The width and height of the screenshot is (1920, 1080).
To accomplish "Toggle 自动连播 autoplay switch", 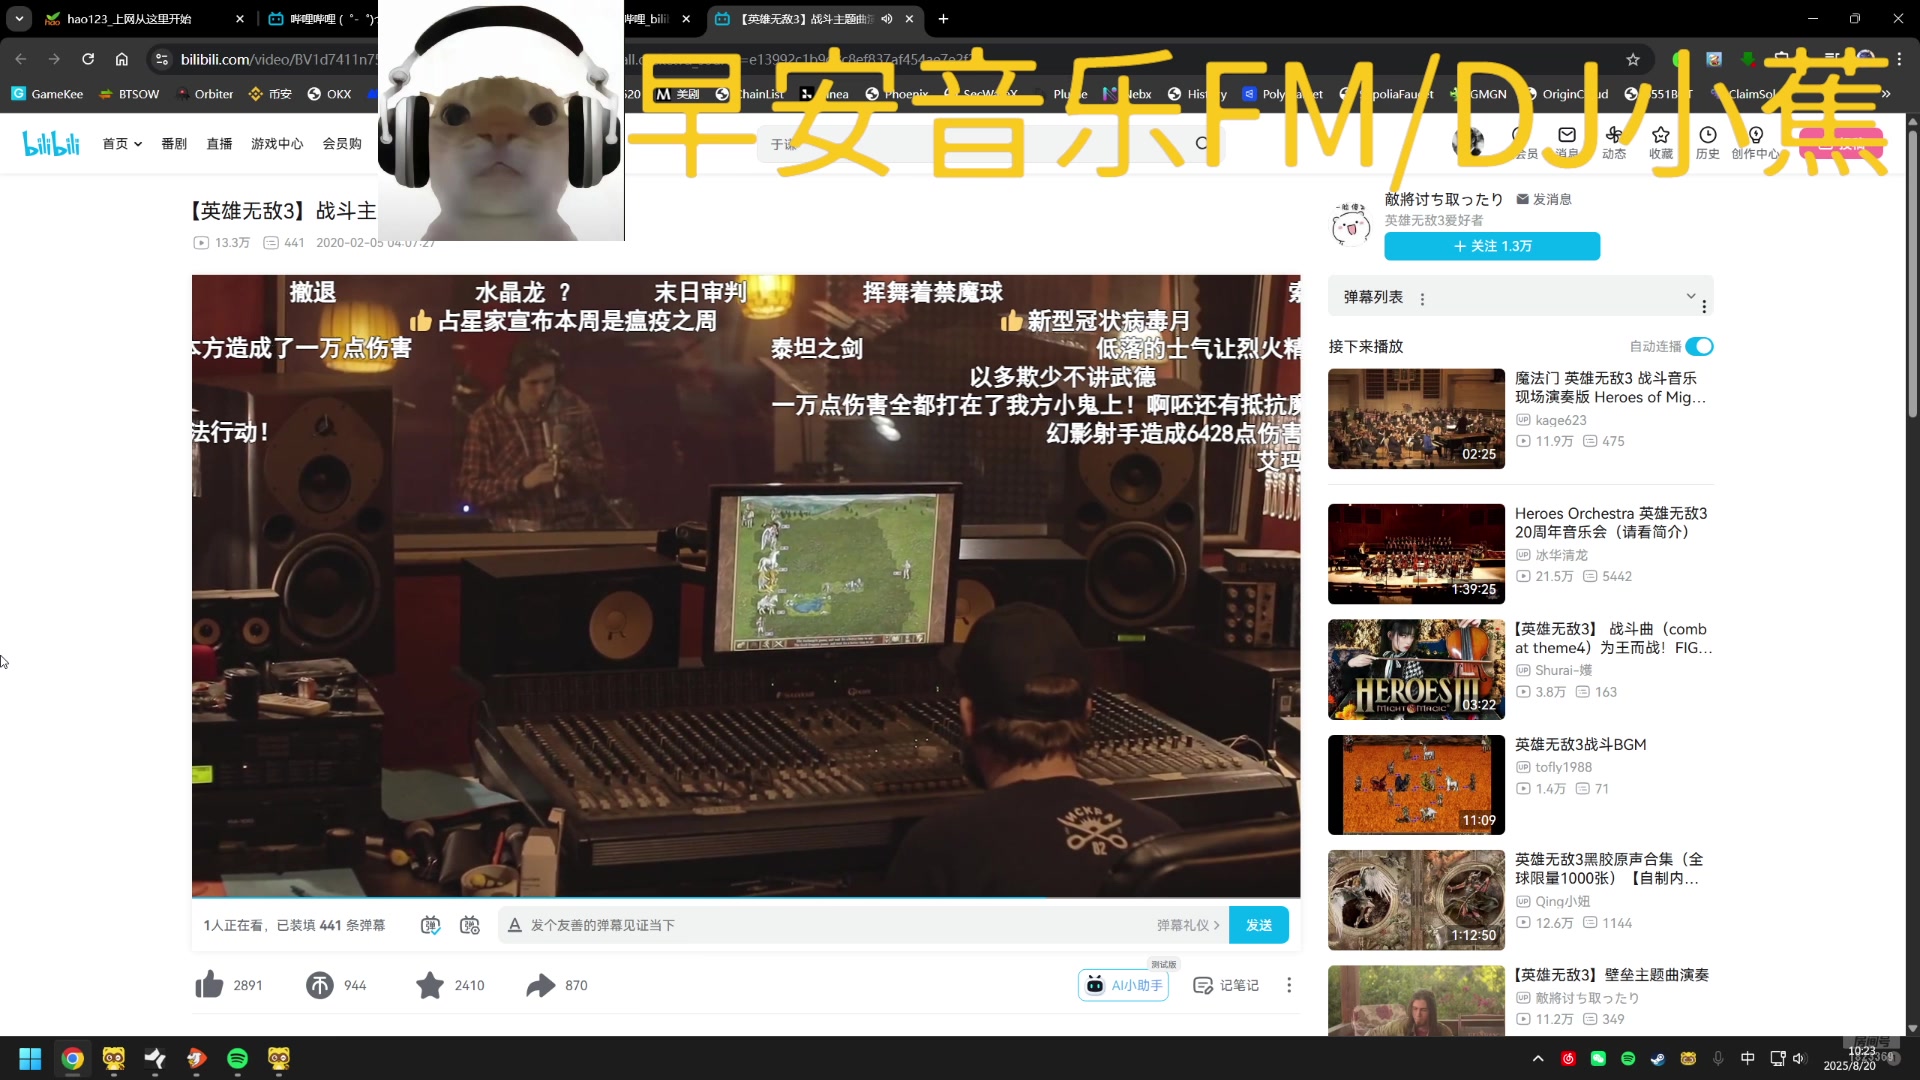I will click(x=1699, y=346).
